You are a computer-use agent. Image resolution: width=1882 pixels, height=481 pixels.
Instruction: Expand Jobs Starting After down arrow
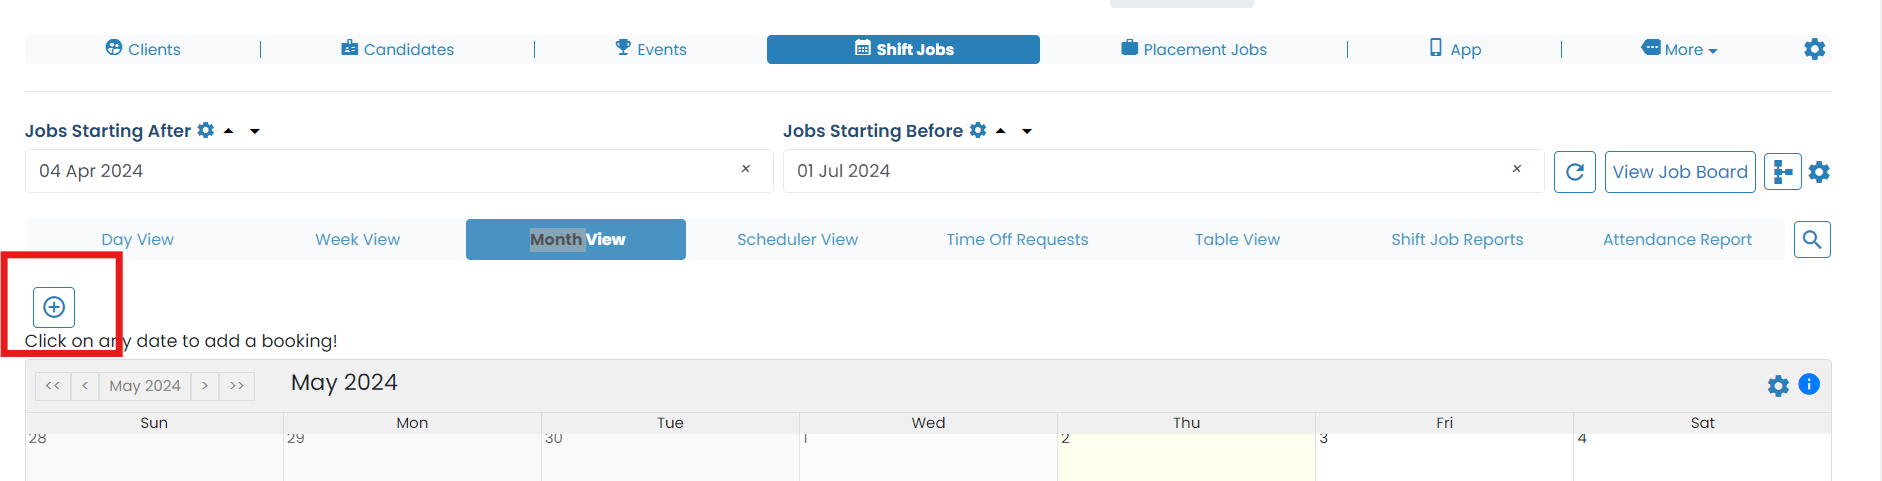click(x=255, y=131)
